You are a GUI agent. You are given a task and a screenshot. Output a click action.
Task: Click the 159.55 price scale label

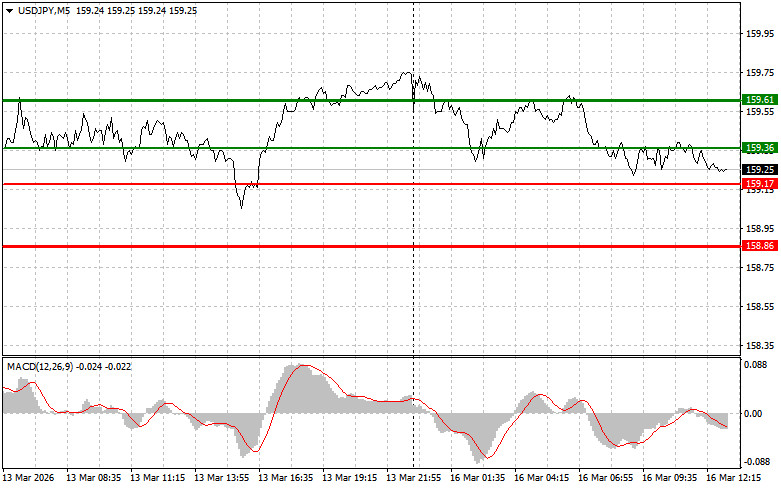click(760, 112)
